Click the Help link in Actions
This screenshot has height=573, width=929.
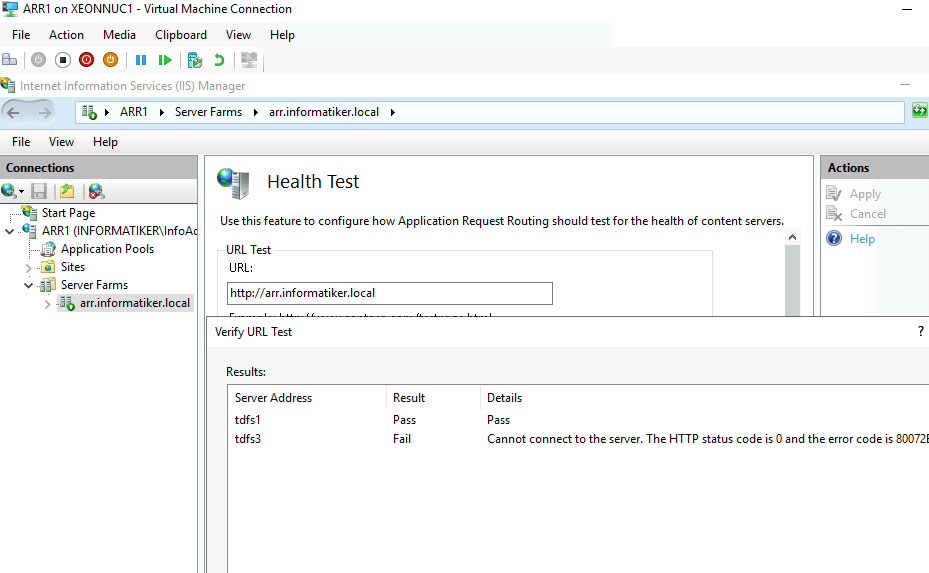[x=862, y=239]
